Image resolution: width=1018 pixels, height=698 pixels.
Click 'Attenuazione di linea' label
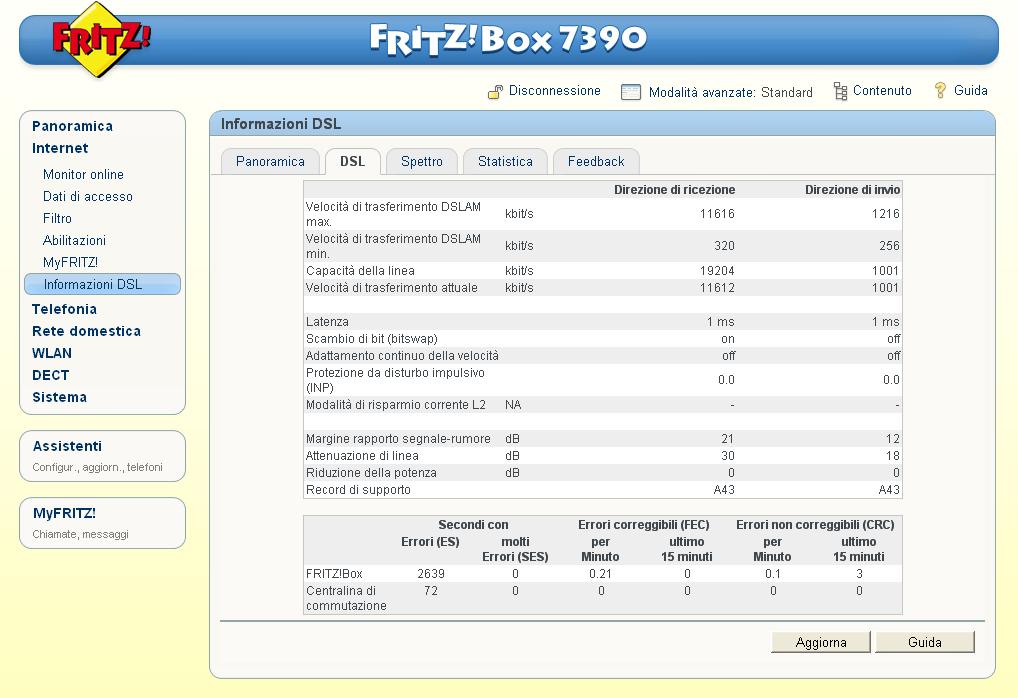point(362,455)
